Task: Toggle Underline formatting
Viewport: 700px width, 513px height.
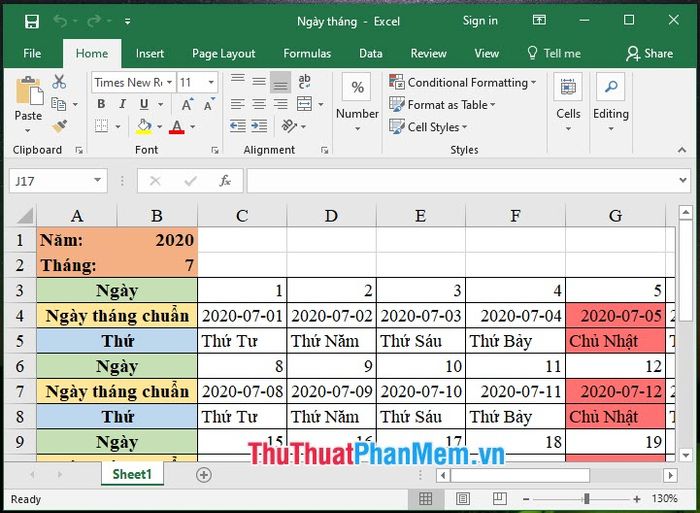Action: coord(144,104)
